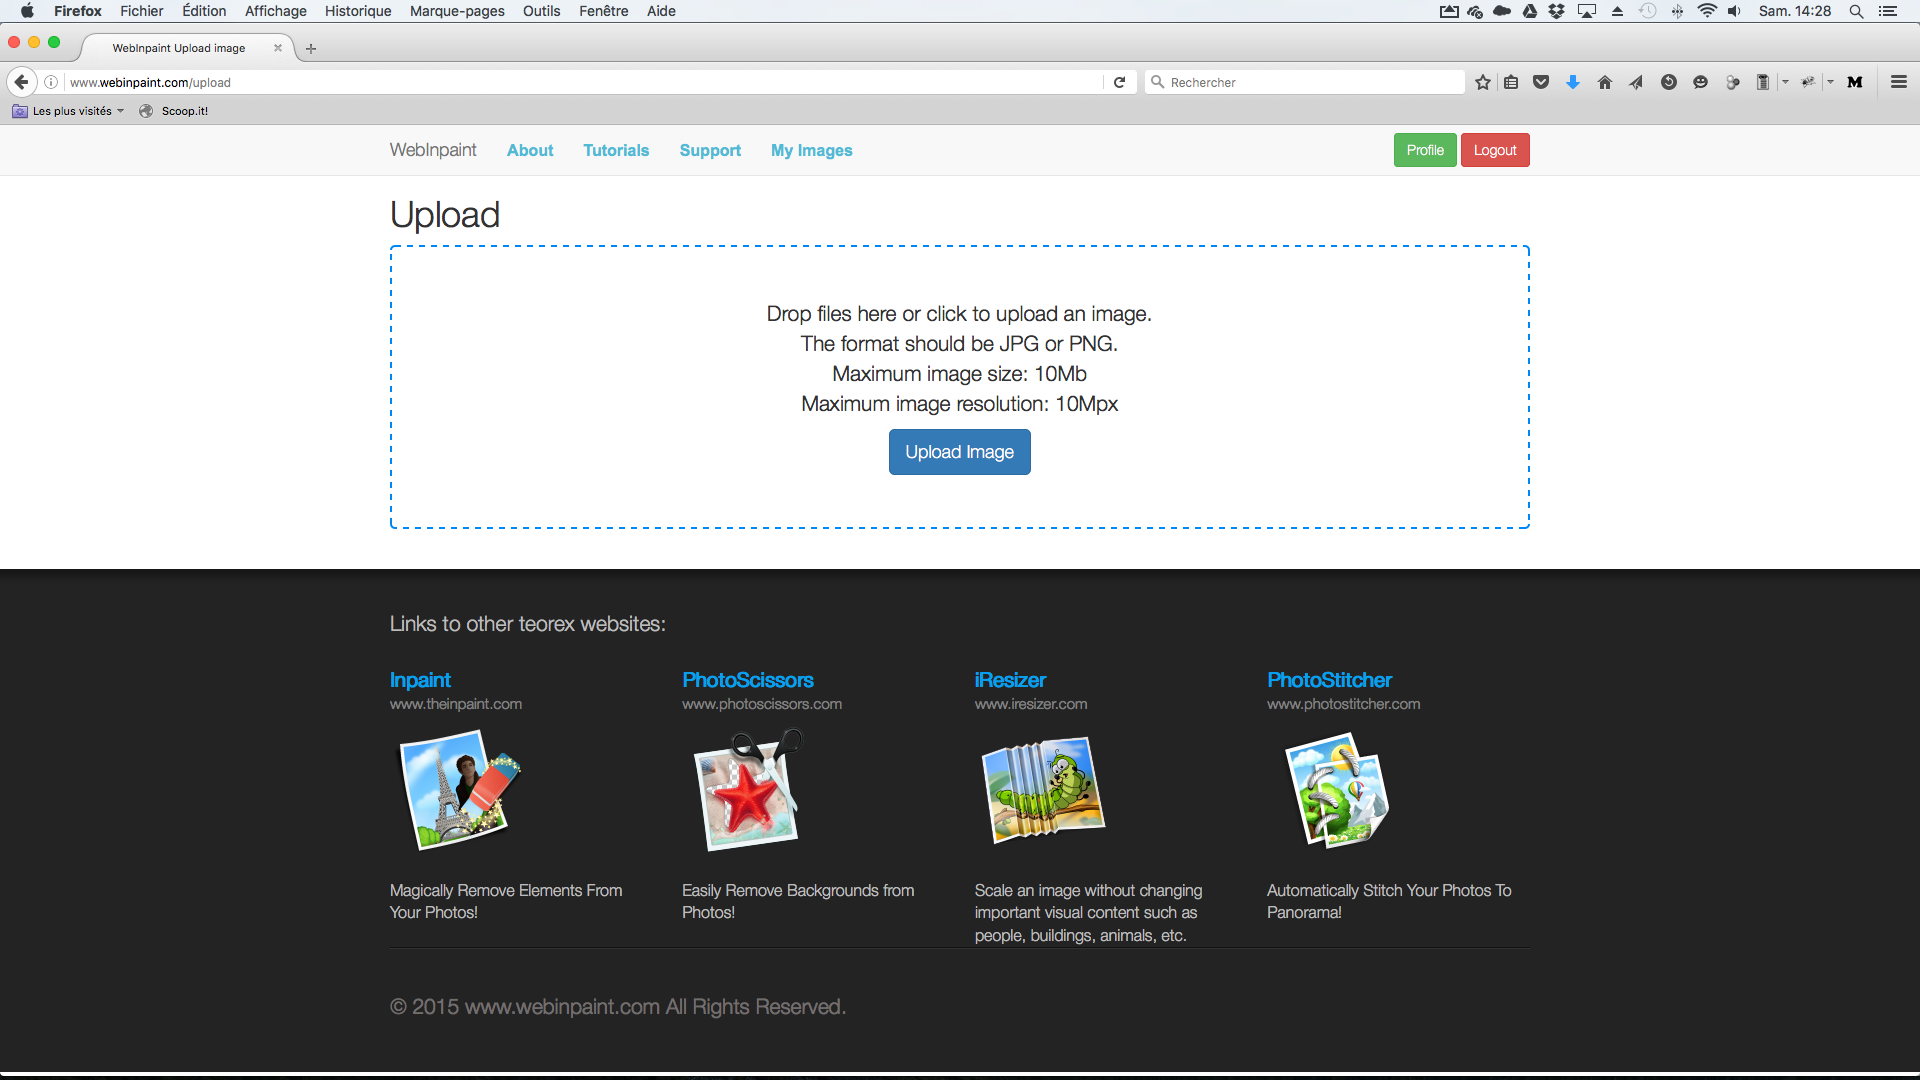
Task: Open the Marque-pages menu
Action: [457, 11]
